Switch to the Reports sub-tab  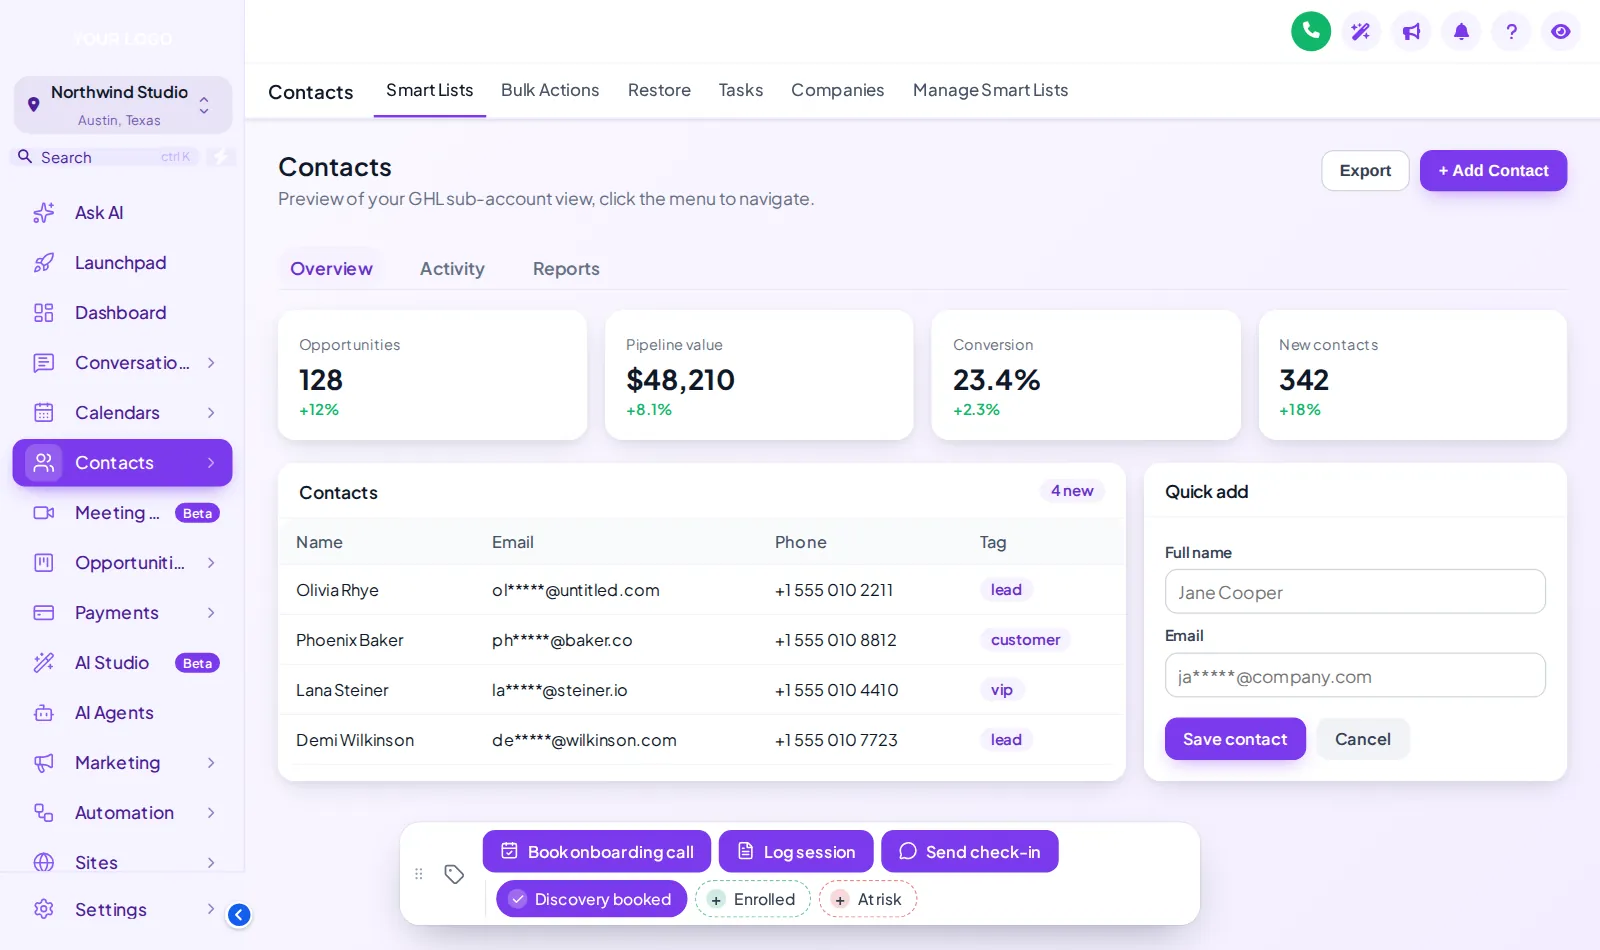point(566,268)
